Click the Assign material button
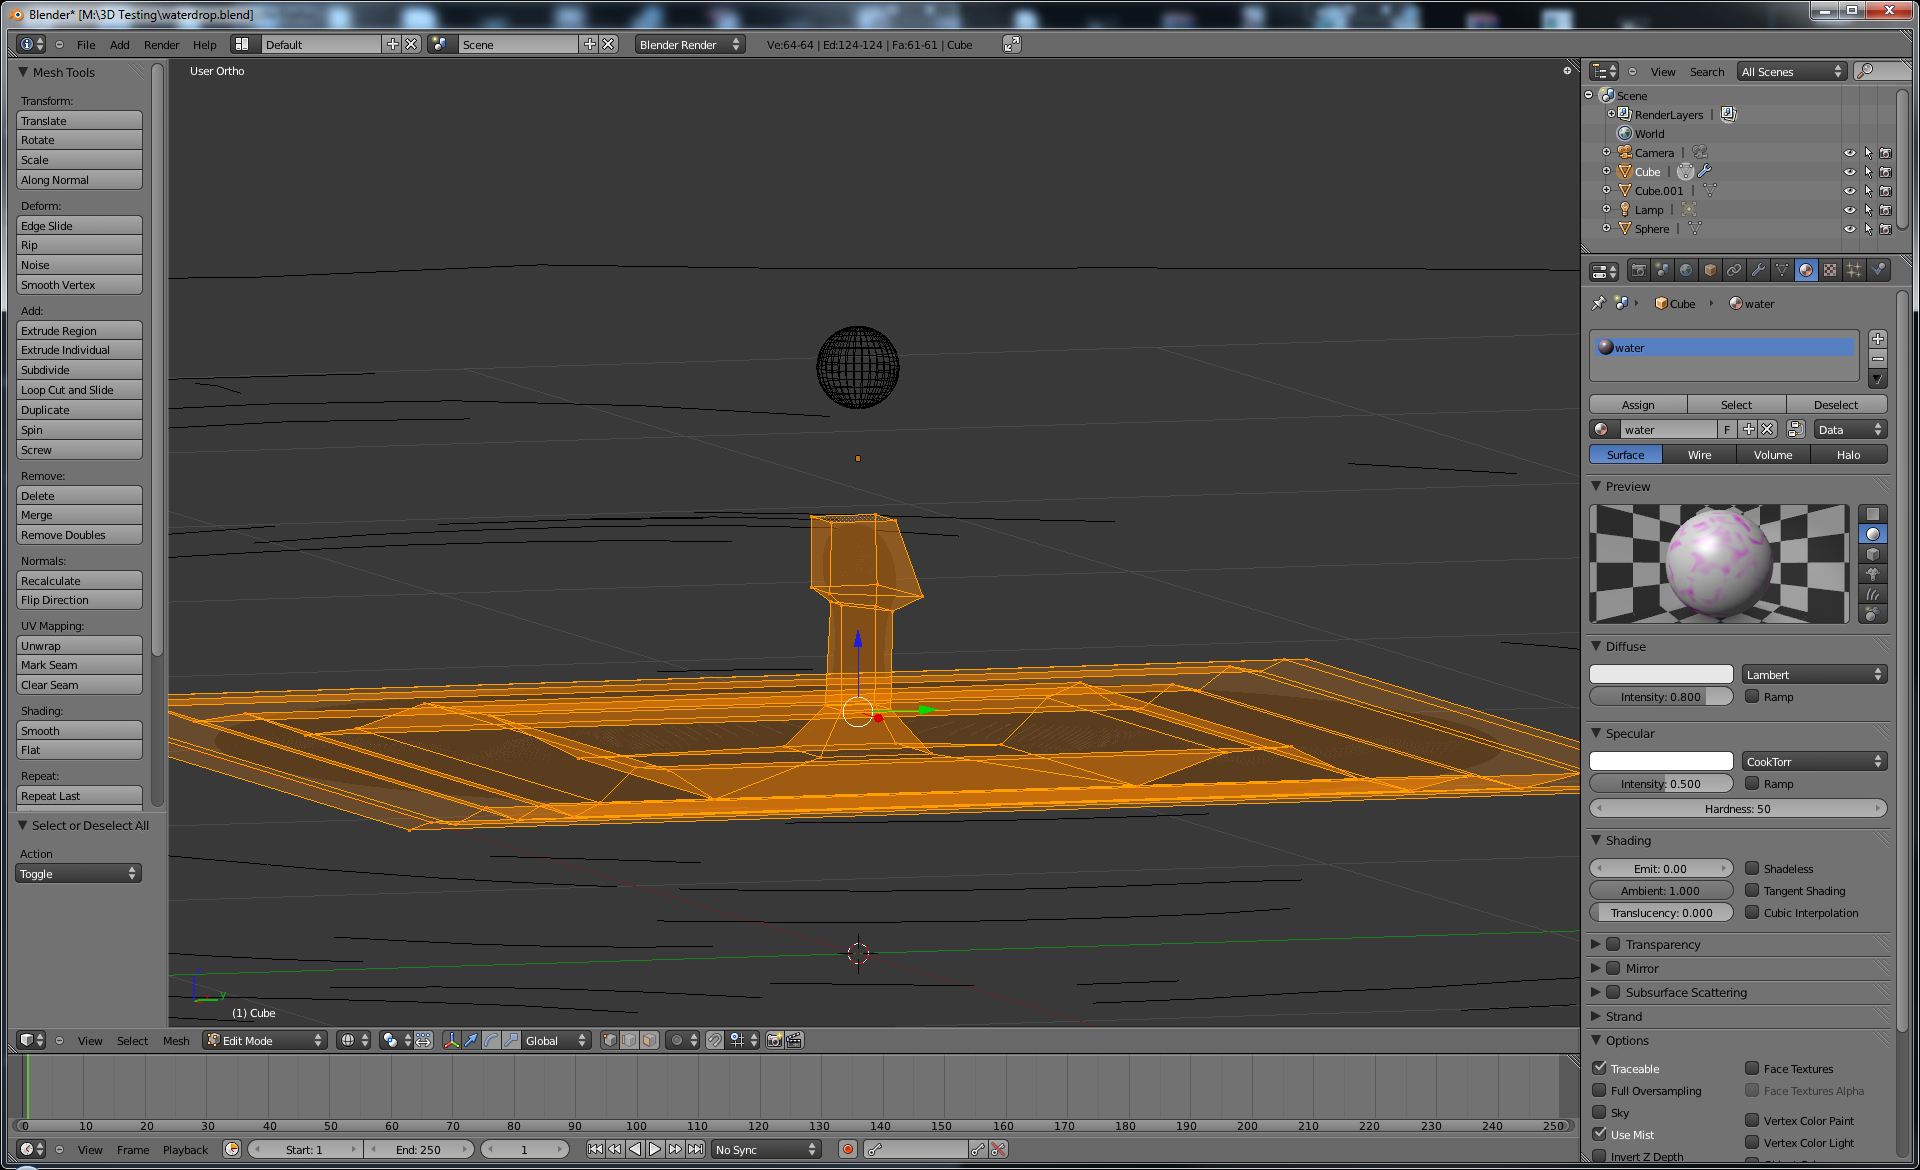1920x1170 pixels. pos(1637,404)
